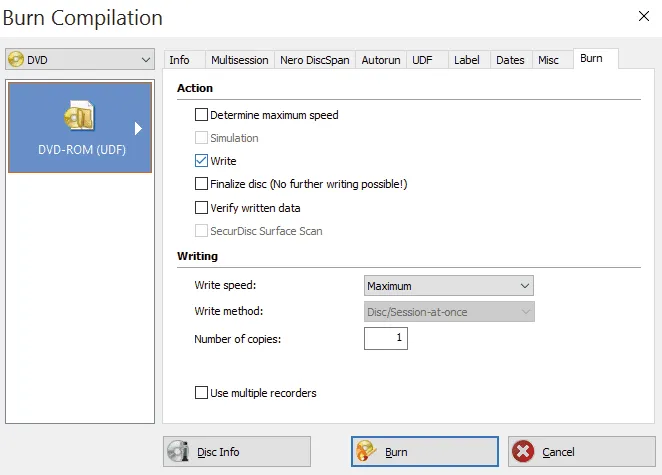Screen dimensions: 662x475
Task: Switch to the Multisession tab
Action: tap(240, 60)
